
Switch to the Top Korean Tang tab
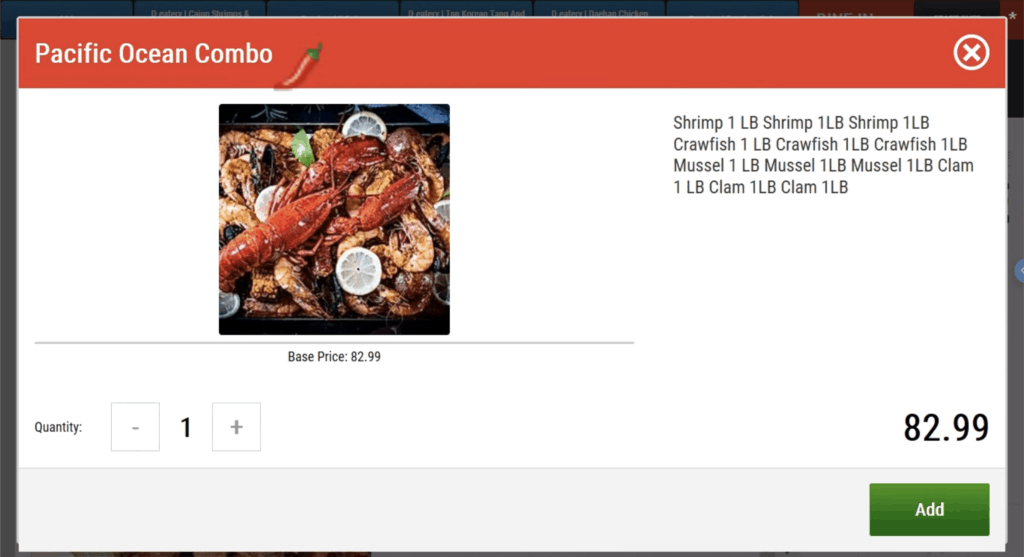466,10
